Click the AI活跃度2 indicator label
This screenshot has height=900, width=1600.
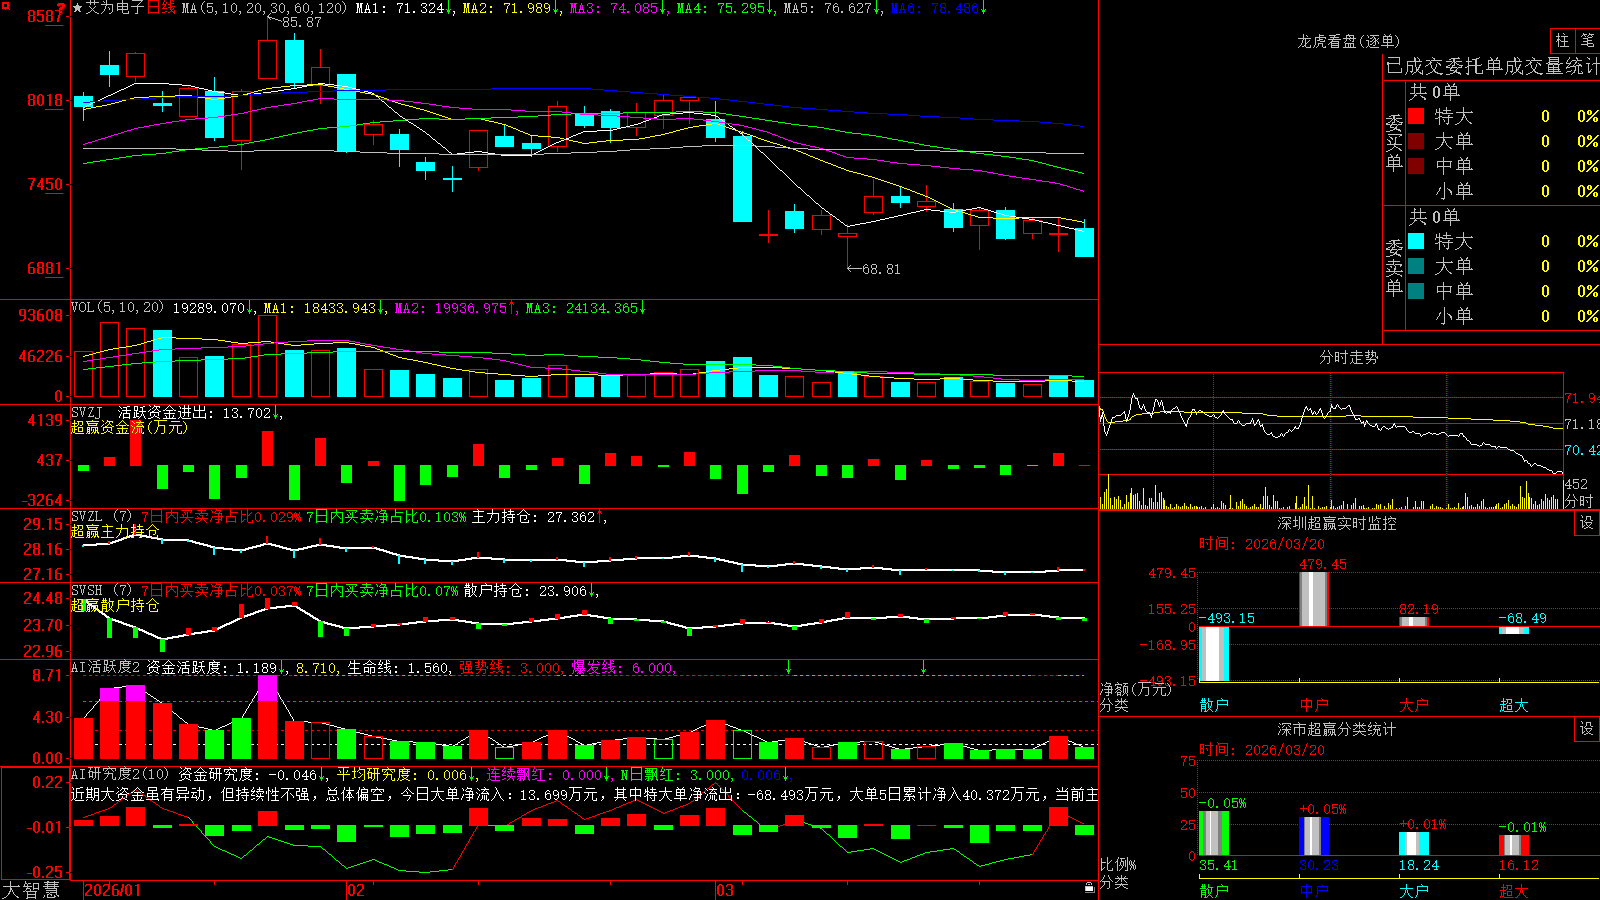106,668
